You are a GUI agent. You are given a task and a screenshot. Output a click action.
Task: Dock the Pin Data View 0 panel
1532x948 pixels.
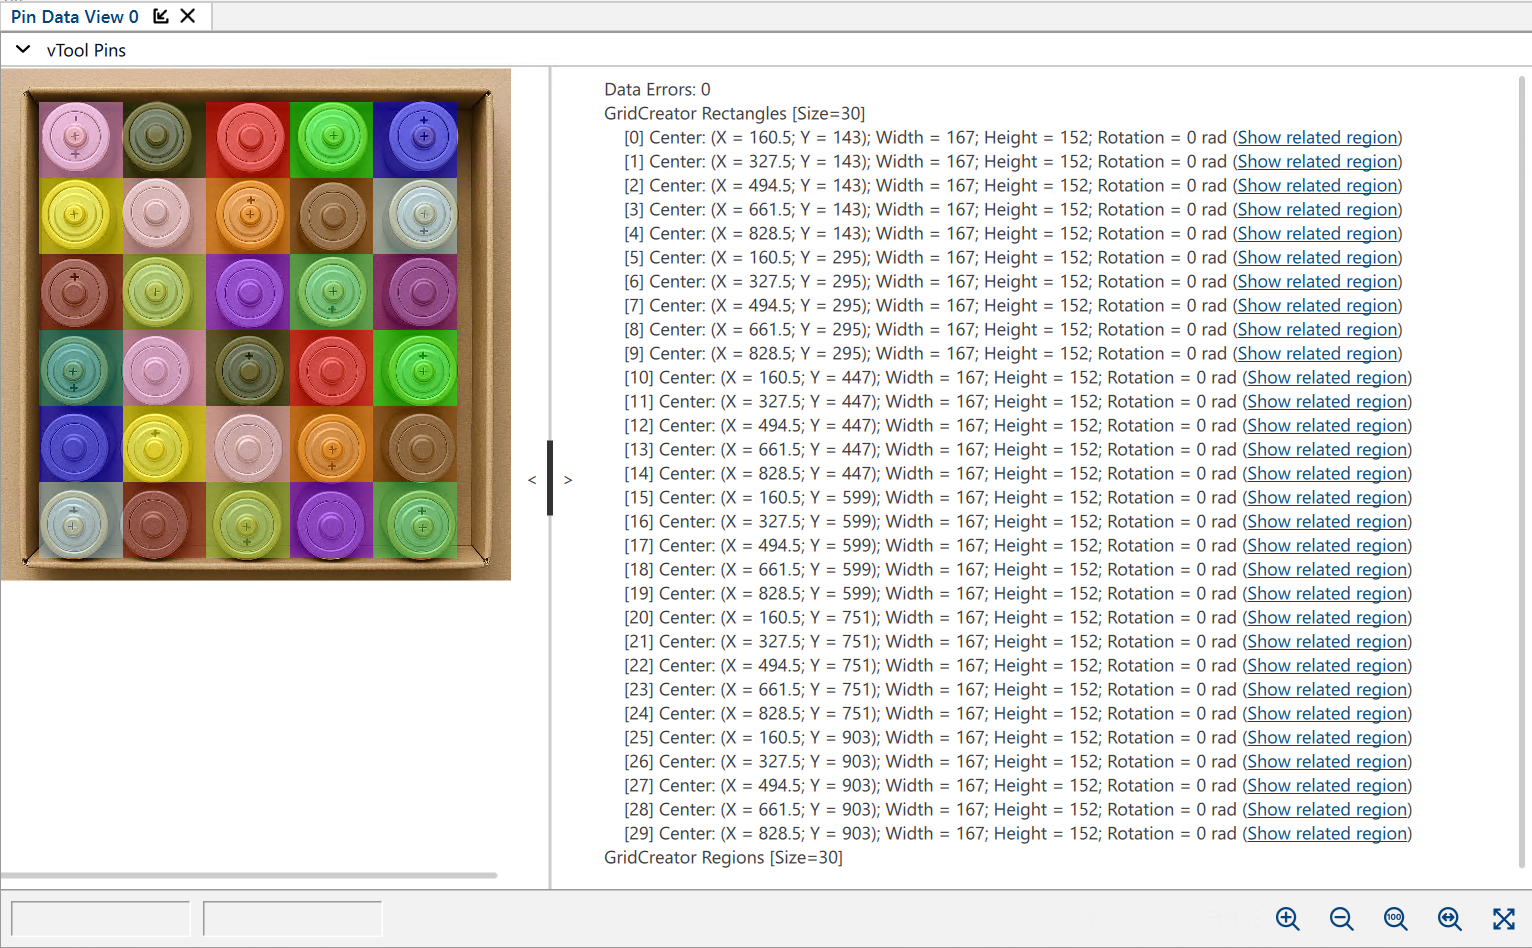[x=161, y=16]
